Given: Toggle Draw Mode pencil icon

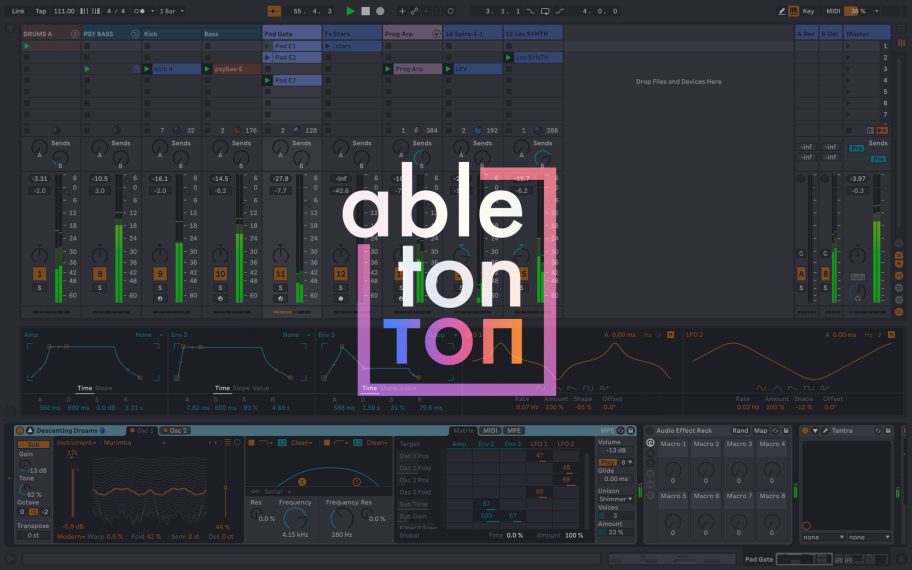Looking at the screenshot, I should click(781, 11).
